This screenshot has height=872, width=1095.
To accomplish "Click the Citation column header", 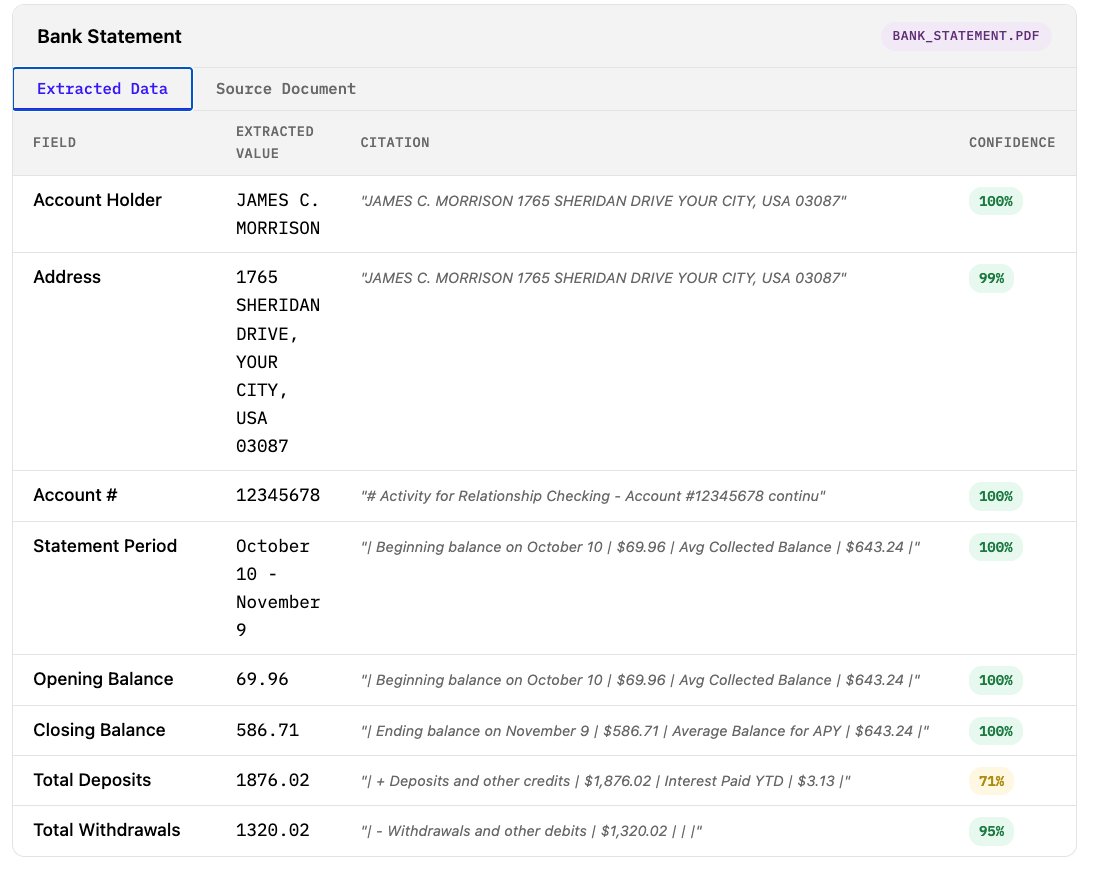I will tap(394, 143).
